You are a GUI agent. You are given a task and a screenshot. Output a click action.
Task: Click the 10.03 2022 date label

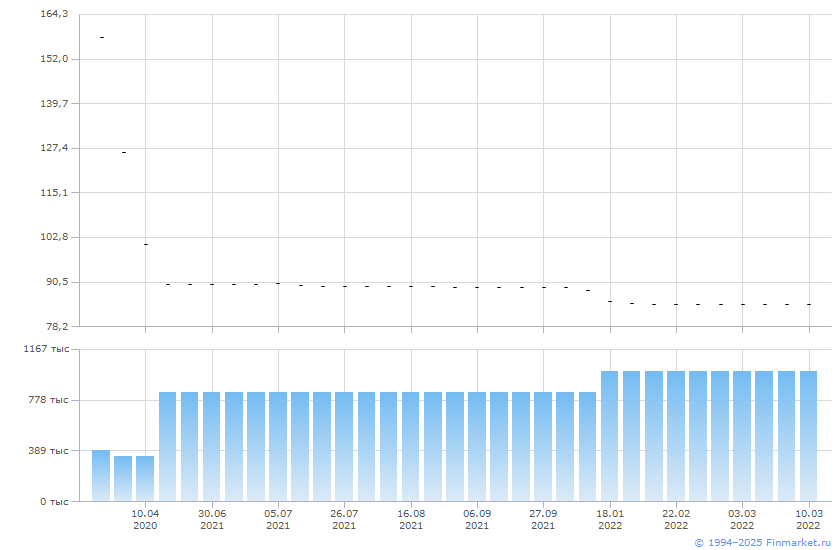[x=808, y=519]
